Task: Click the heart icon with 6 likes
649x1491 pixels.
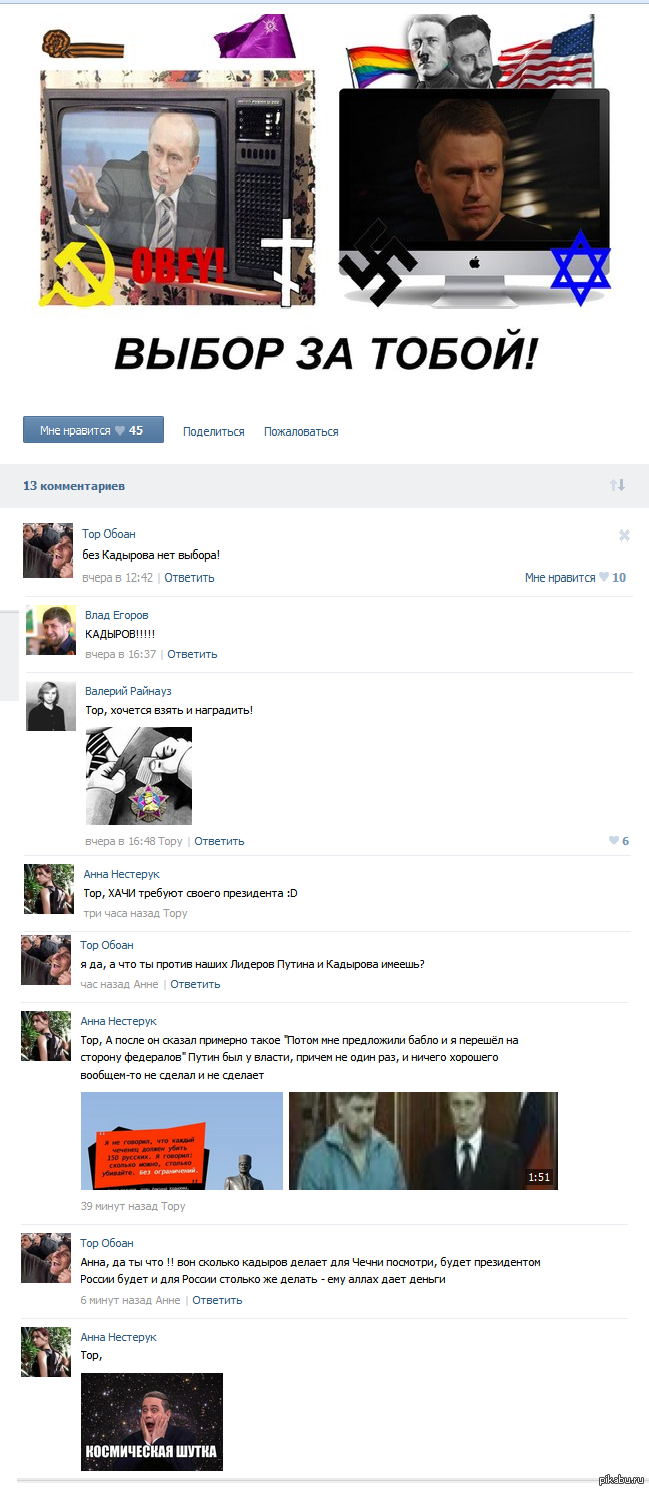Action: click(x=614, y=841)
